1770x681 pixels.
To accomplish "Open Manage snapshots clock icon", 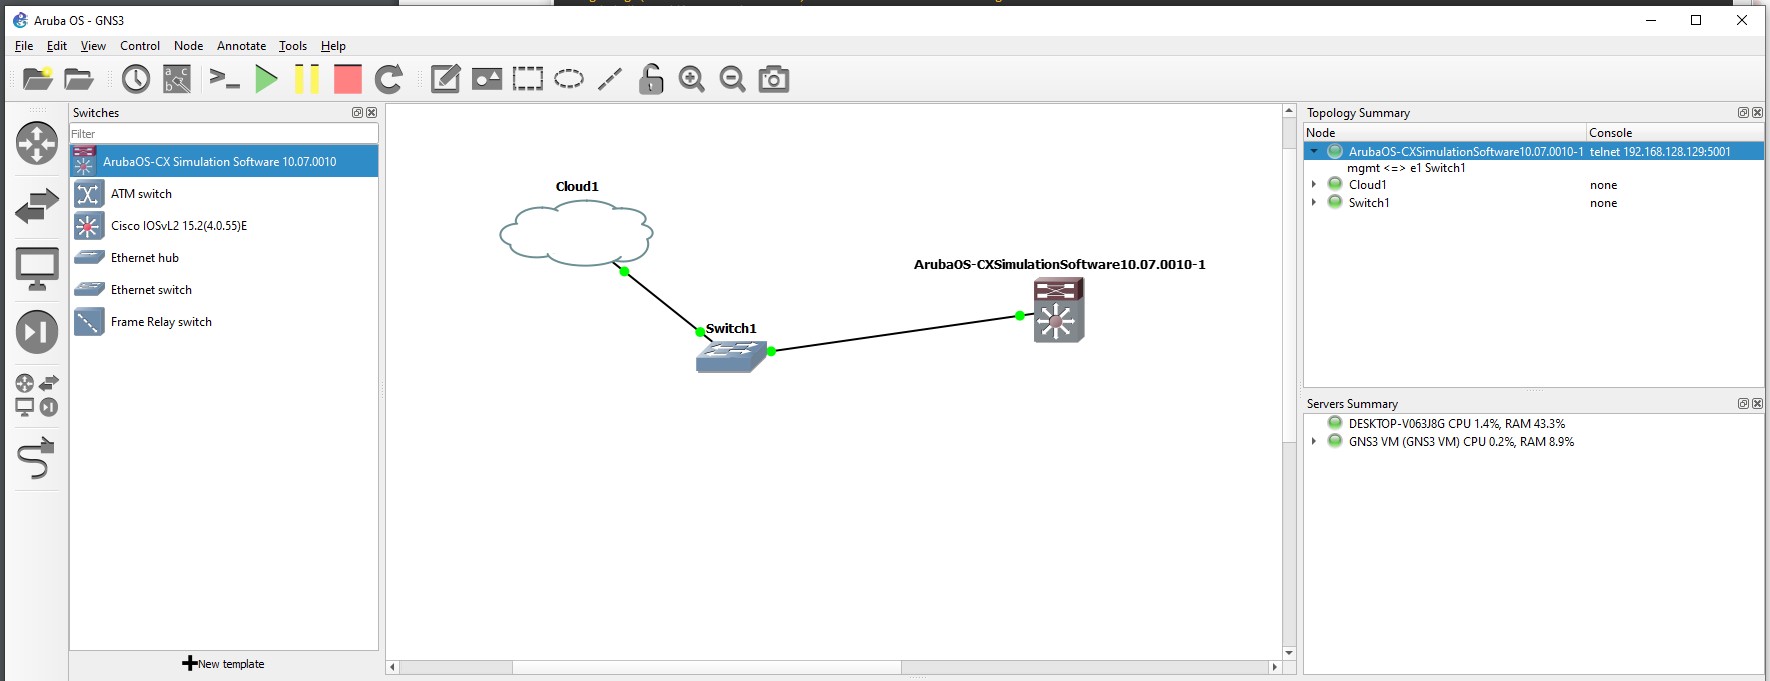I will 136,79.
